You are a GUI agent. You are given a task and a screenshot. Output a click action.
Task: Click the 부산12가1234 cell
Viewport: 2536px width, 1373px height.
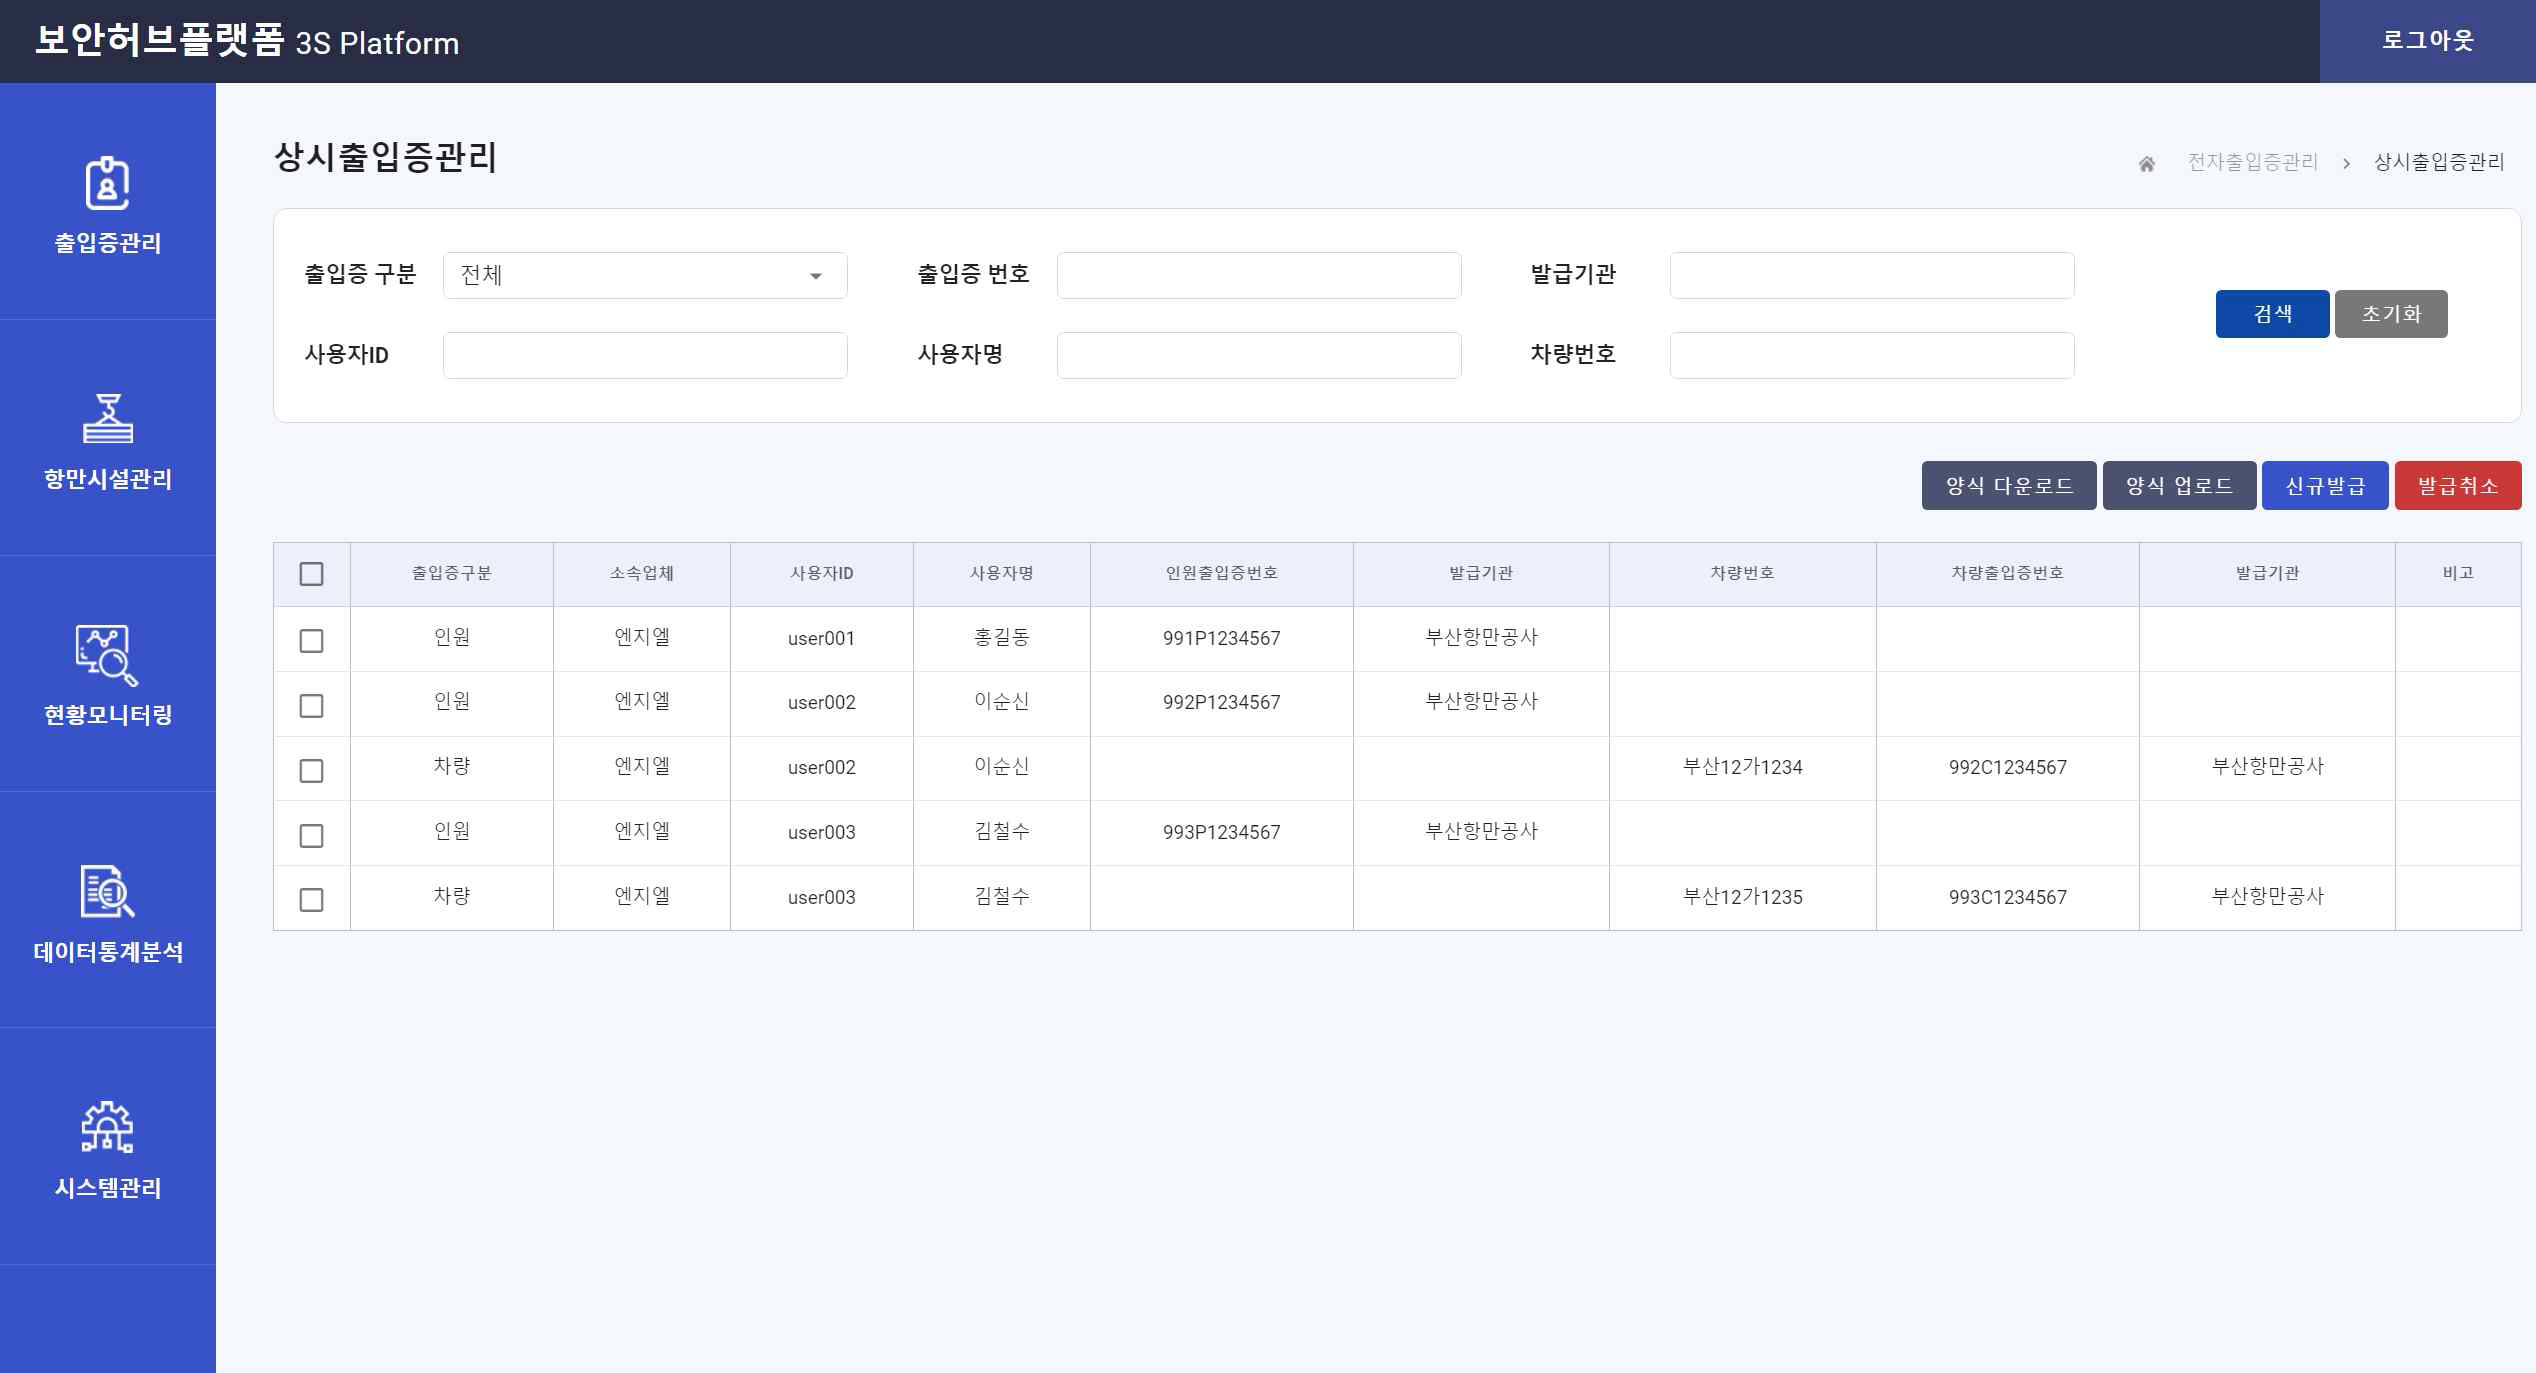(x=1743, y=768)
